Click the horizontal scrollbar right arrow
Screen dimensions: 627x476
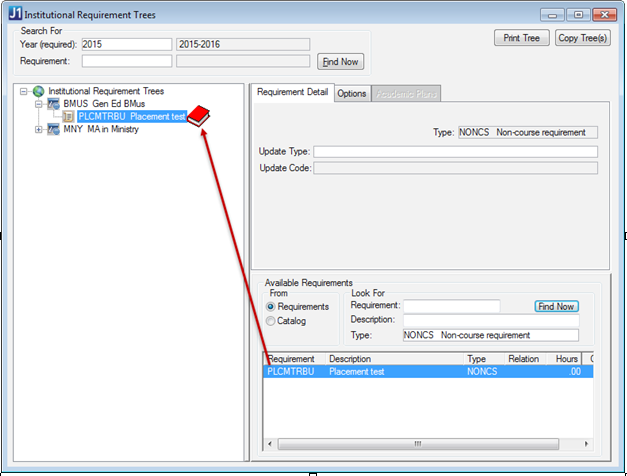point(586,444)
